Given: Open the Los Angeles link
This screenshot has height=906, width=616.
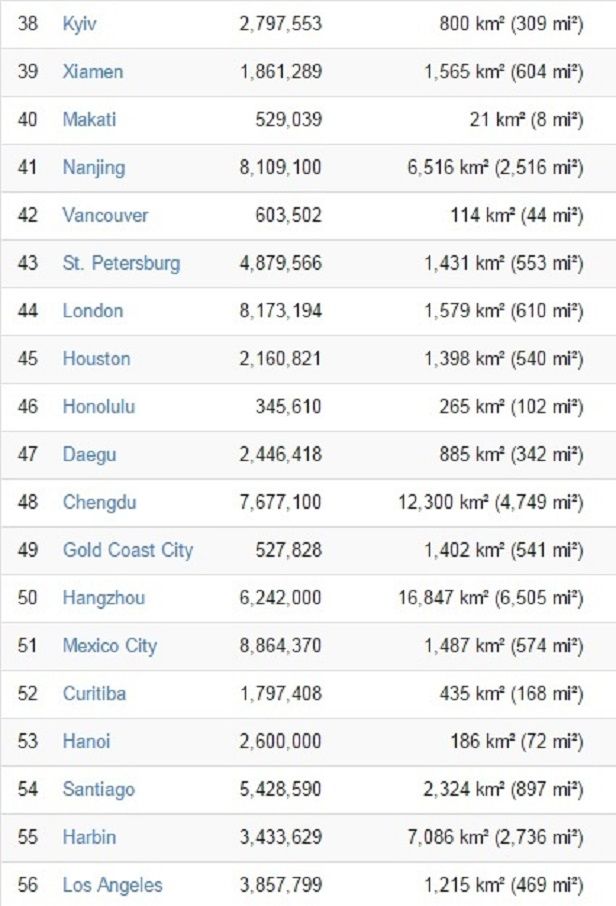Looking at the screenshot, I should [112, 885].
